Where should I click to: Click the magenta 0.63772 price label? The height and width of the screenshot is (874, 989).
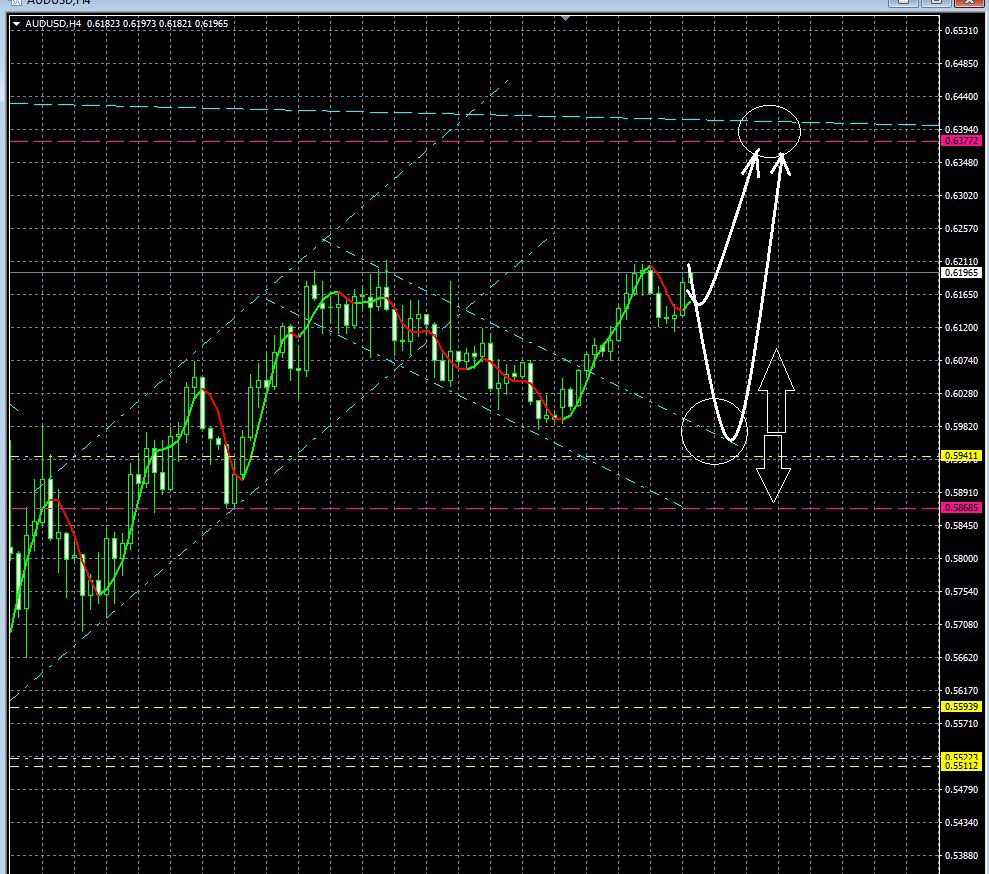[x=961, y=141]
